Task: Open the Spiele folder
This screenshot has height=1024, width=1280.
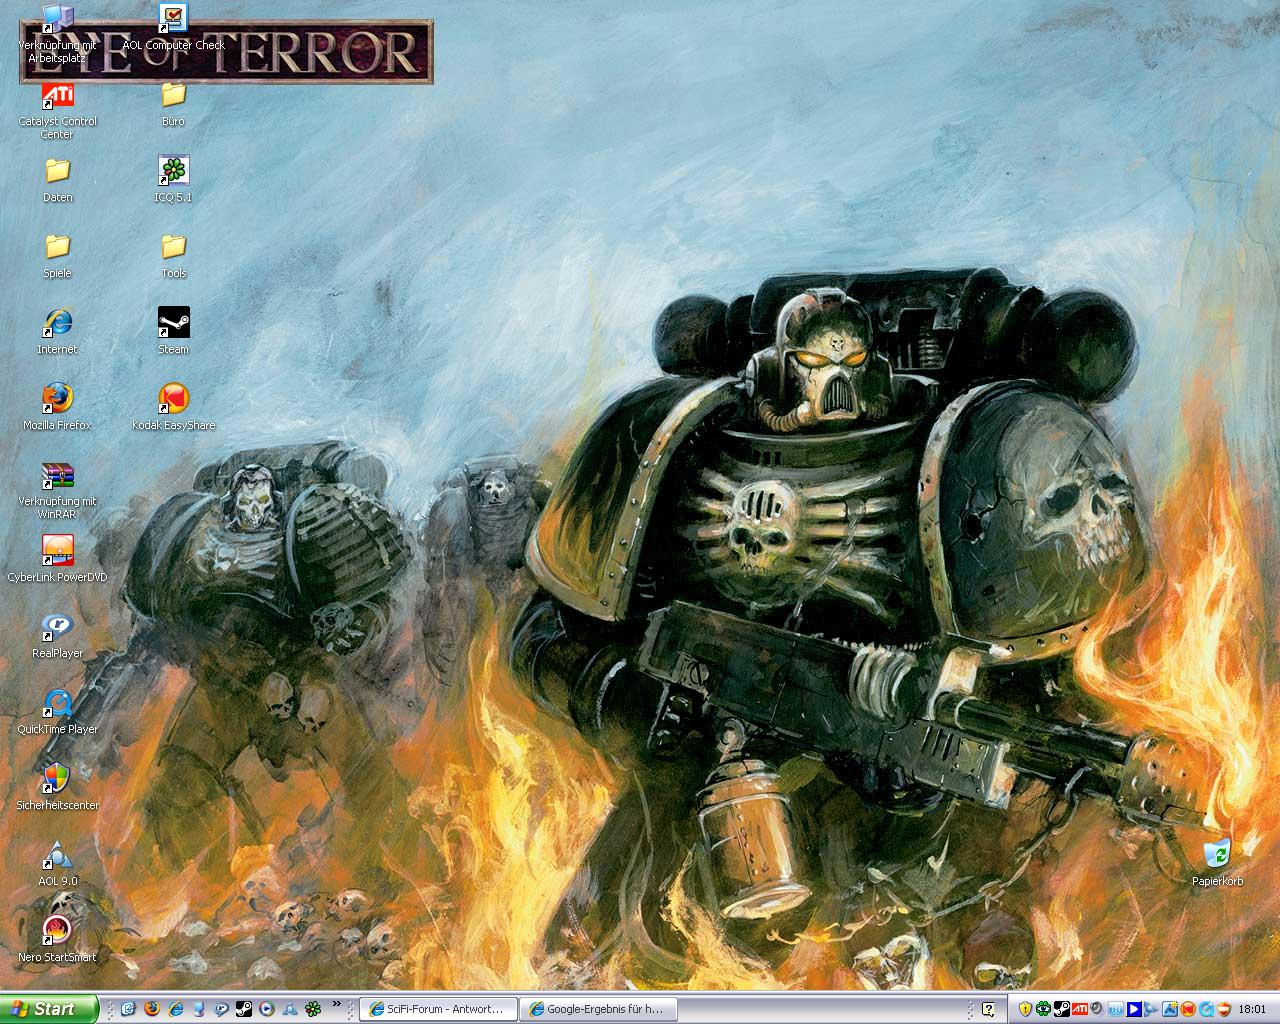Action: [x=57, y=248]
